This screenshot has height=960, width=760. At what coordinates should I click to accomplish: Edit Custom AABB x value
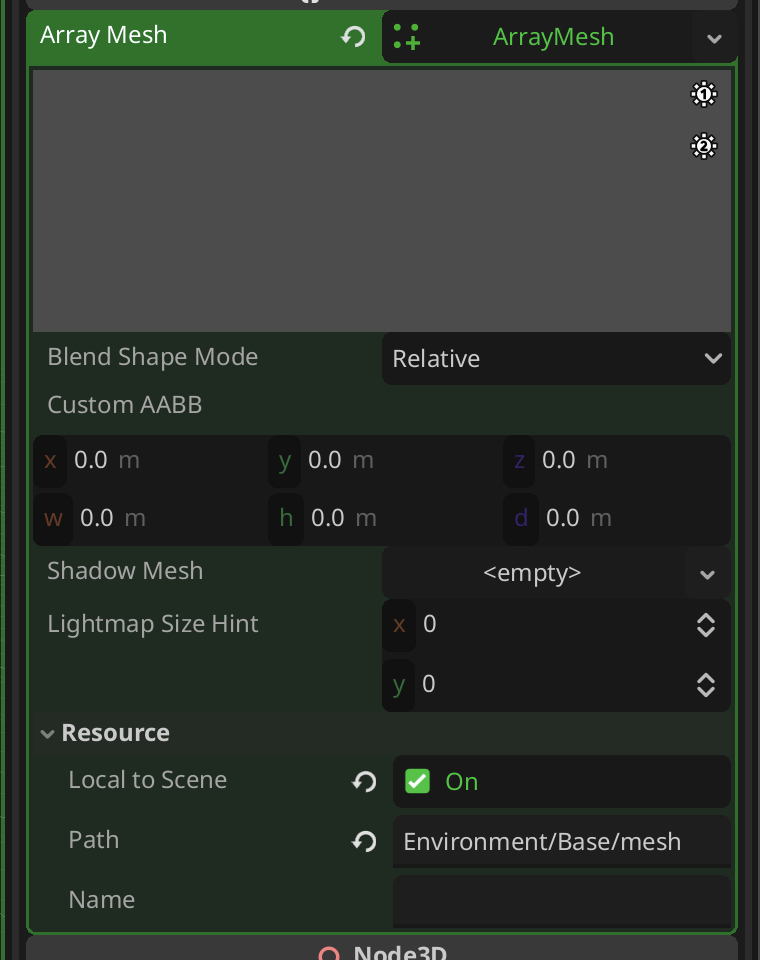click(151, 460)
